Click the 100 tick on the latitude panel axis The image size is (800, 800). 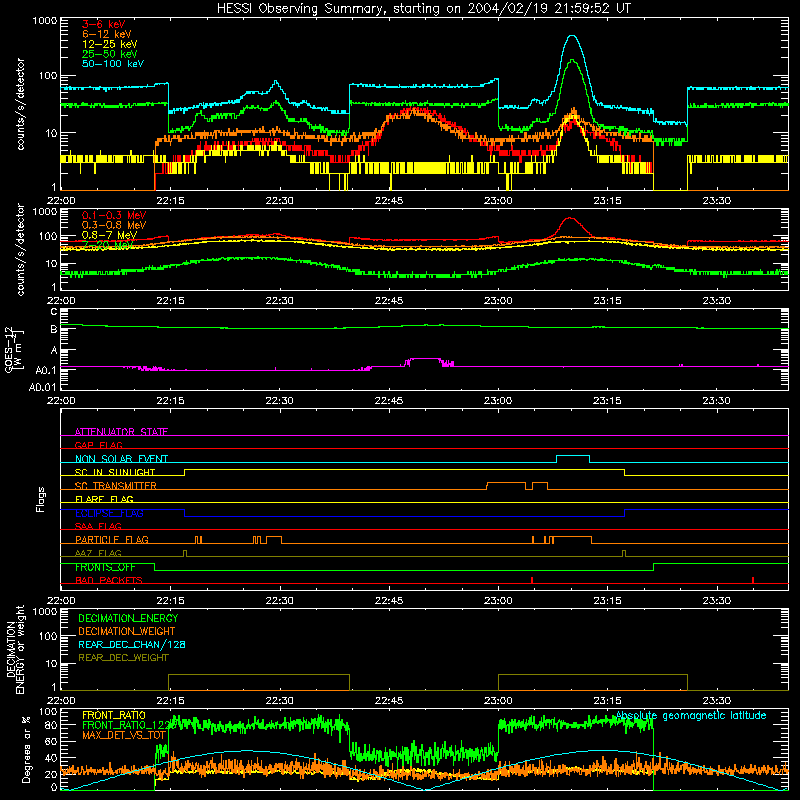pos(48,711)
